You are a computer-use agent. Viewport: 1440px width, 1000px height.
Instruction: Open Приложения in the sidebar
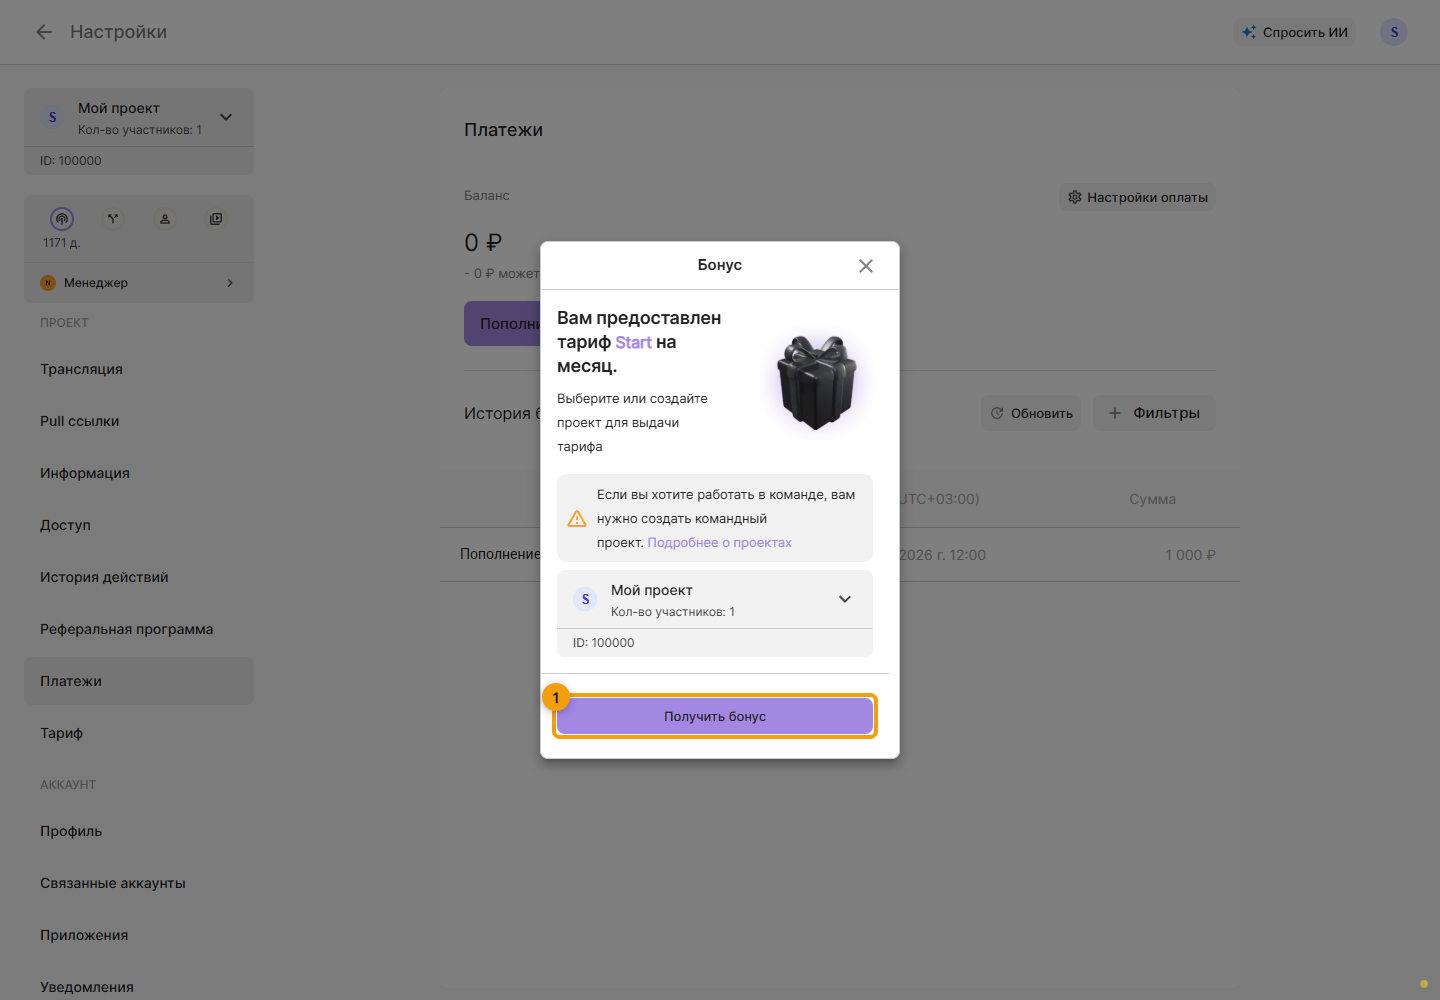(139, 935)
